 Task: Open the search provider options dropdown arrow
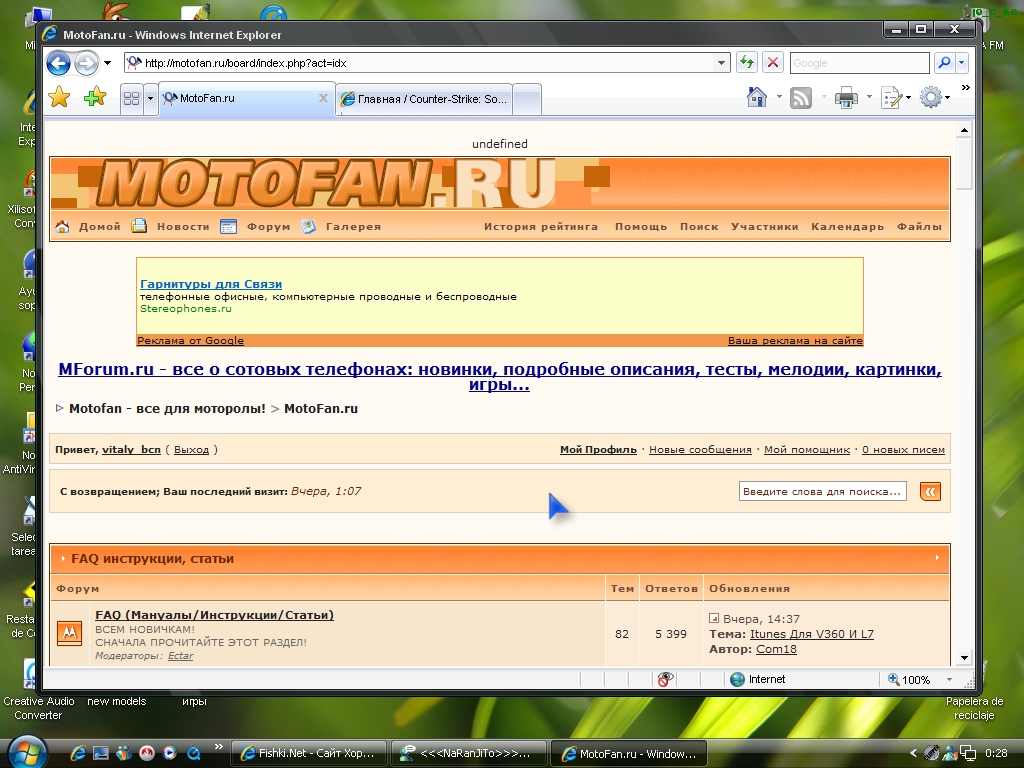961,63
